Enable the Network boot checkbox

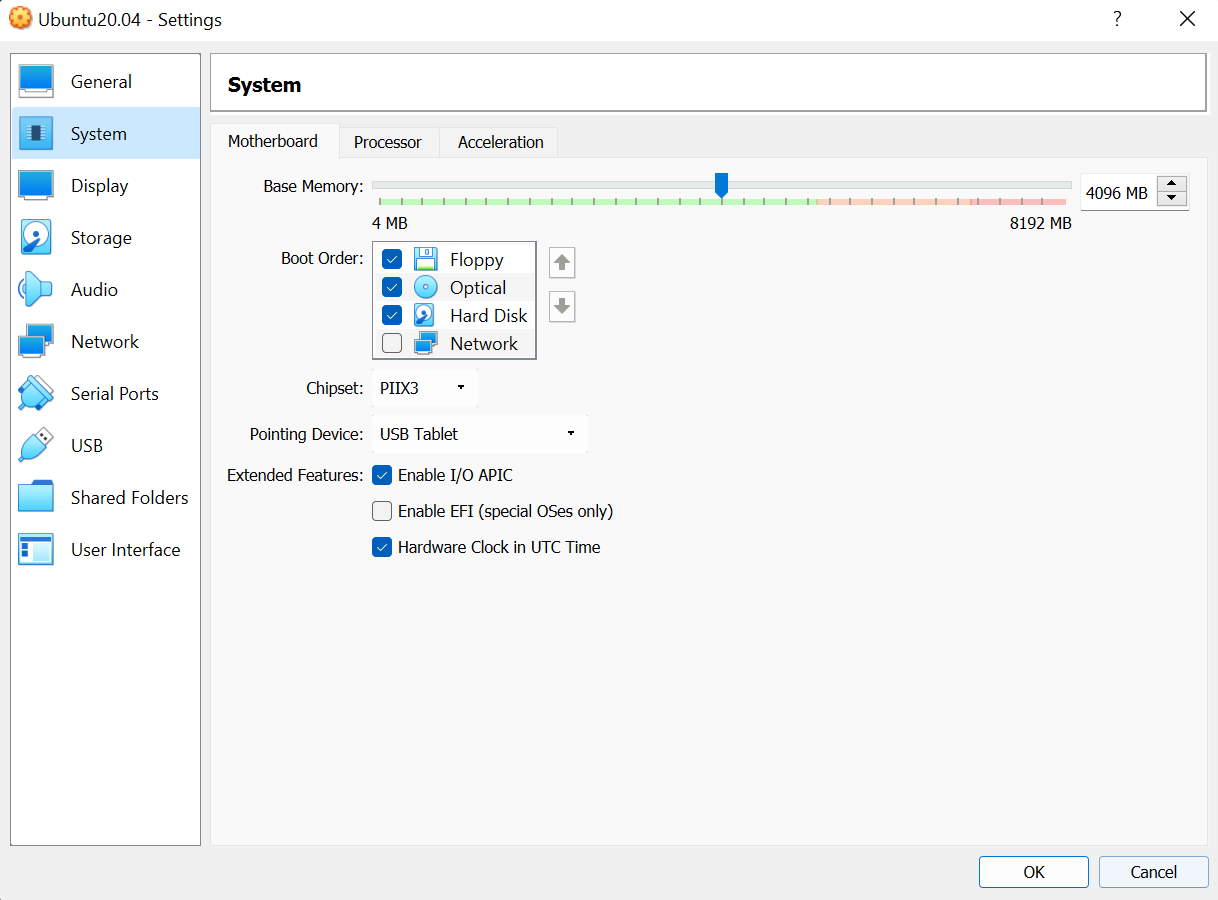pyautogui.click(x=391, y=343)
